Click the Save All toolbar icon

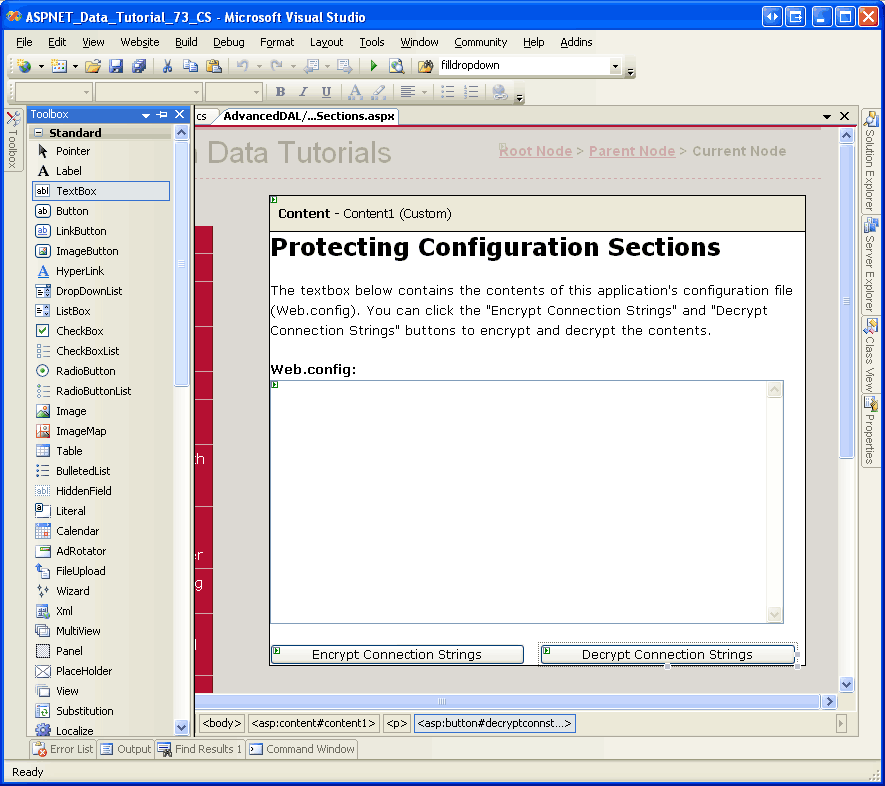pyautogui.click(x=139, y=66)
